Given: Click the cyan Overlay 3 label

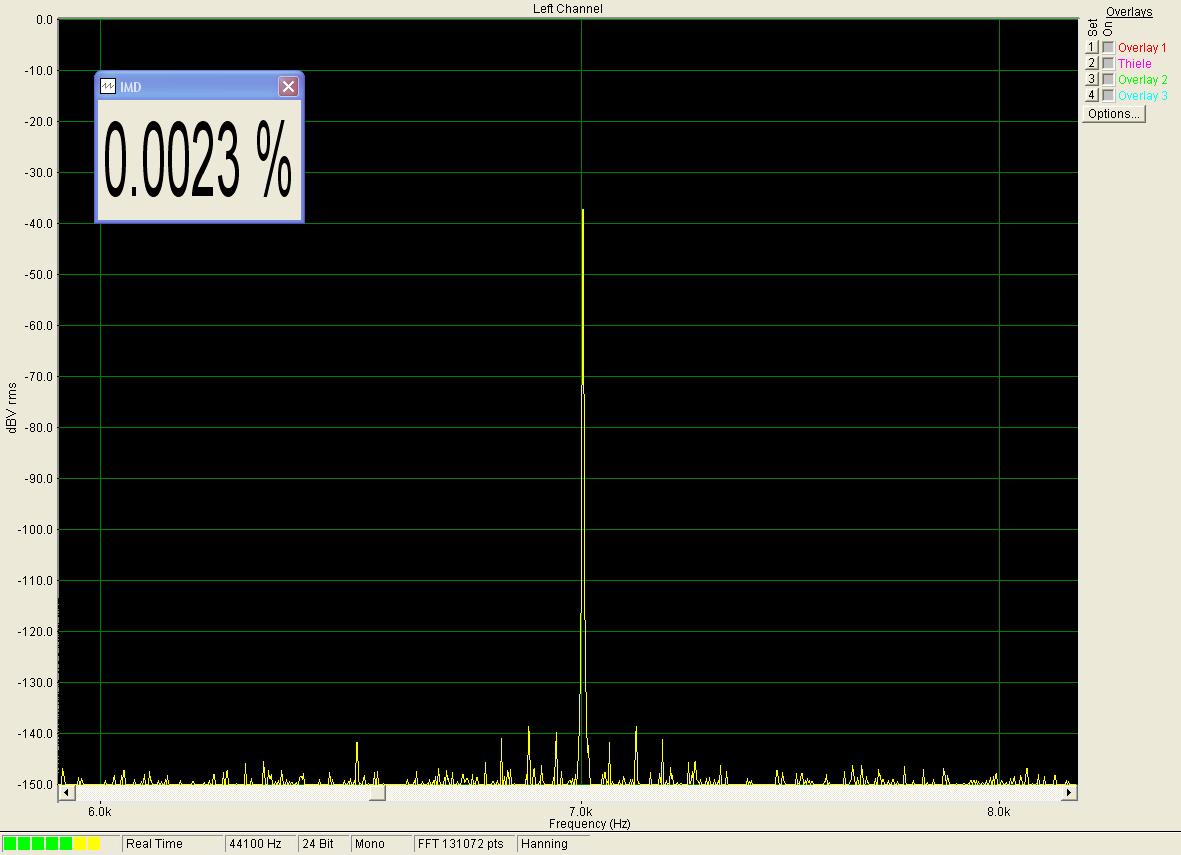Looking at the screenshot, I should (1143, 96).
